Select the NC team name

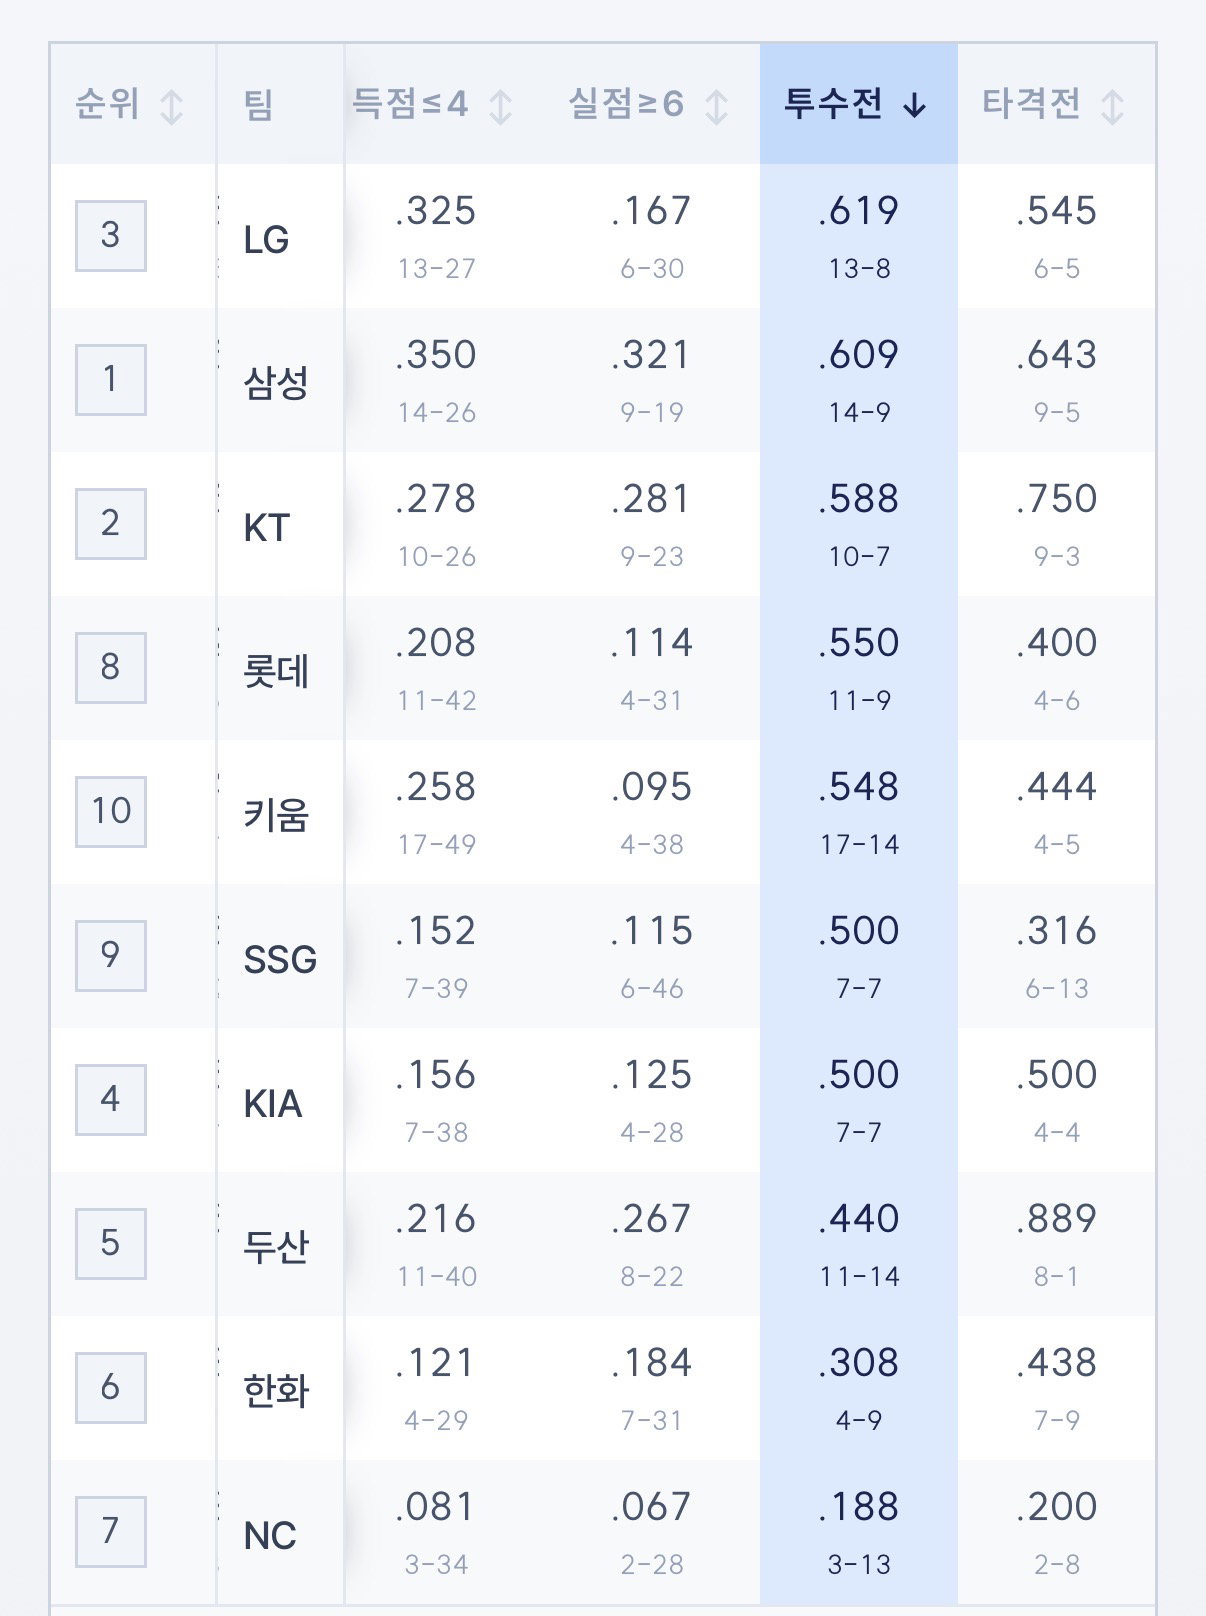(x=270, y=1535)
